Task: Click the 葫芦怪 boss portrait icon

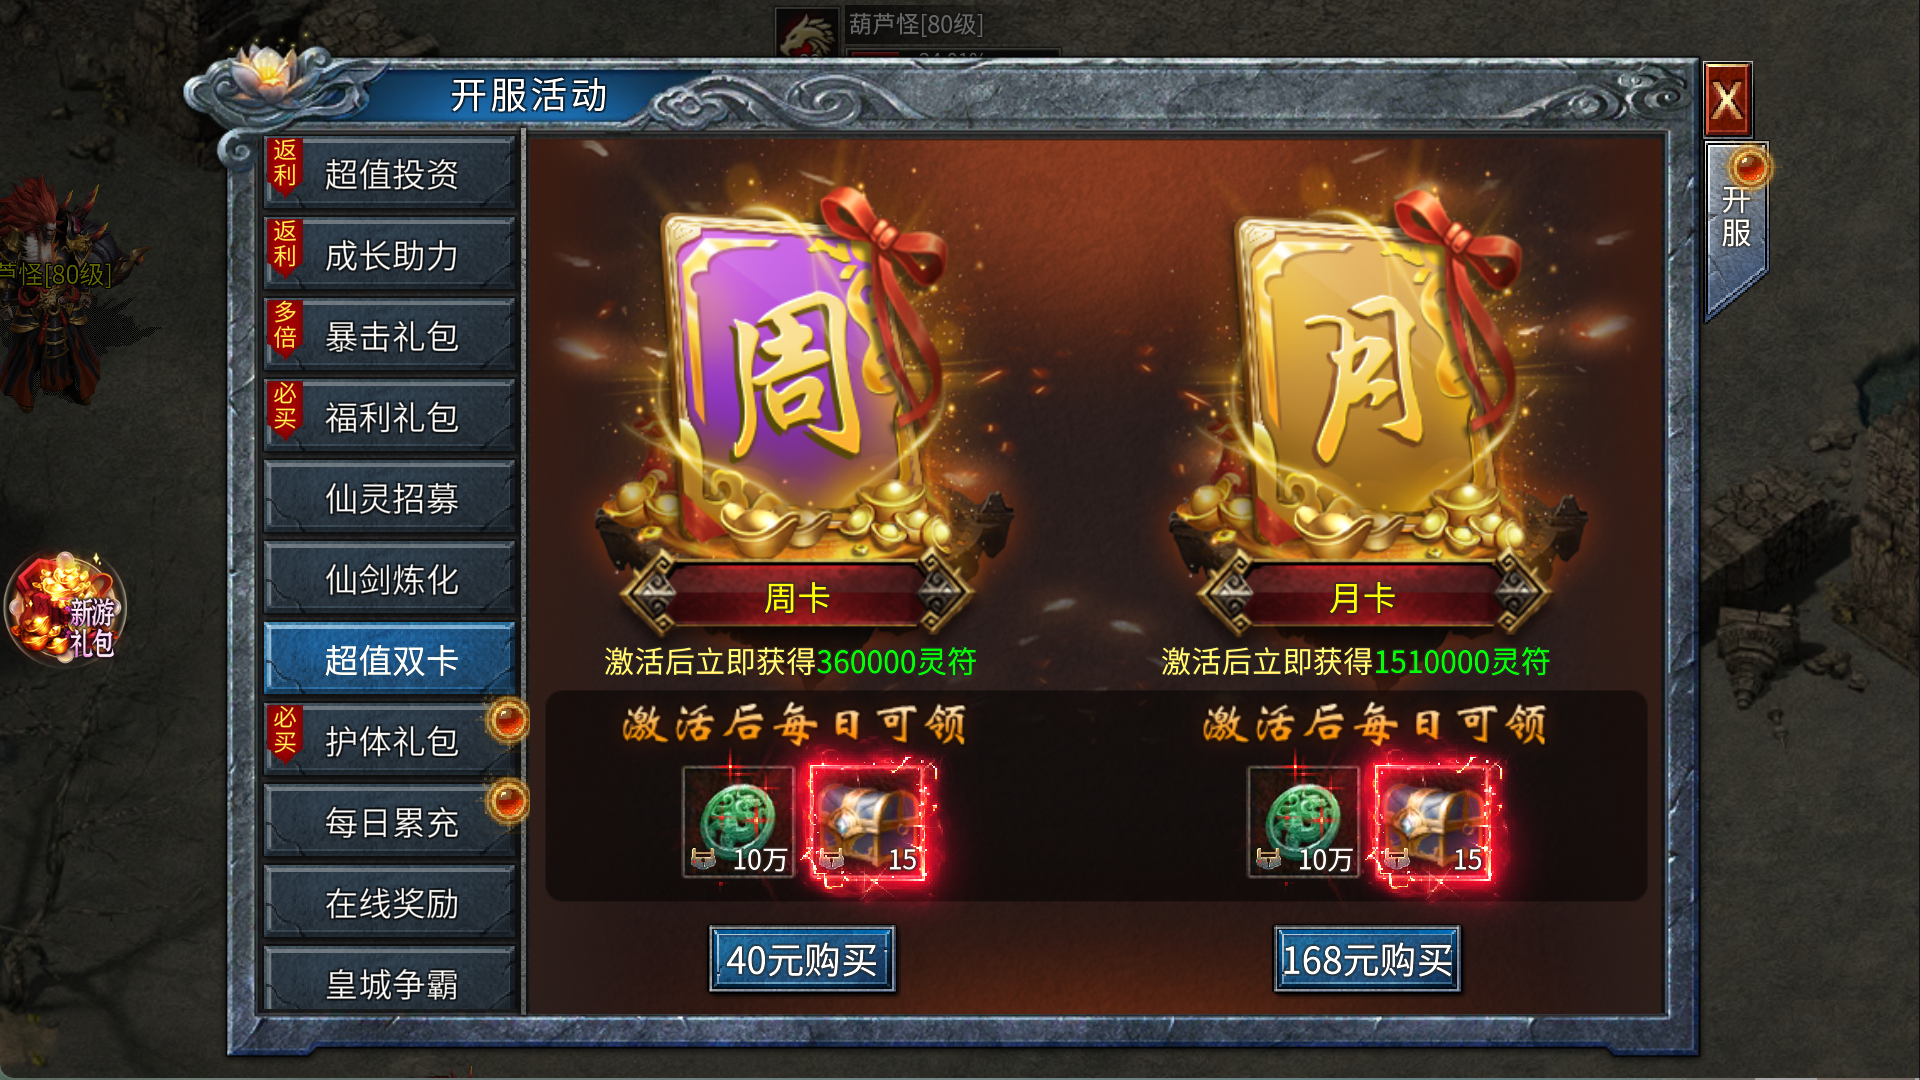Action: click(x=807, y=34)
